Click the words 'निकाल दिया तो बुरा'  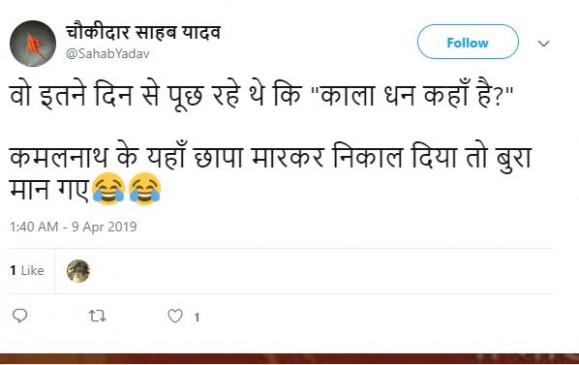[x=432, y=158]
